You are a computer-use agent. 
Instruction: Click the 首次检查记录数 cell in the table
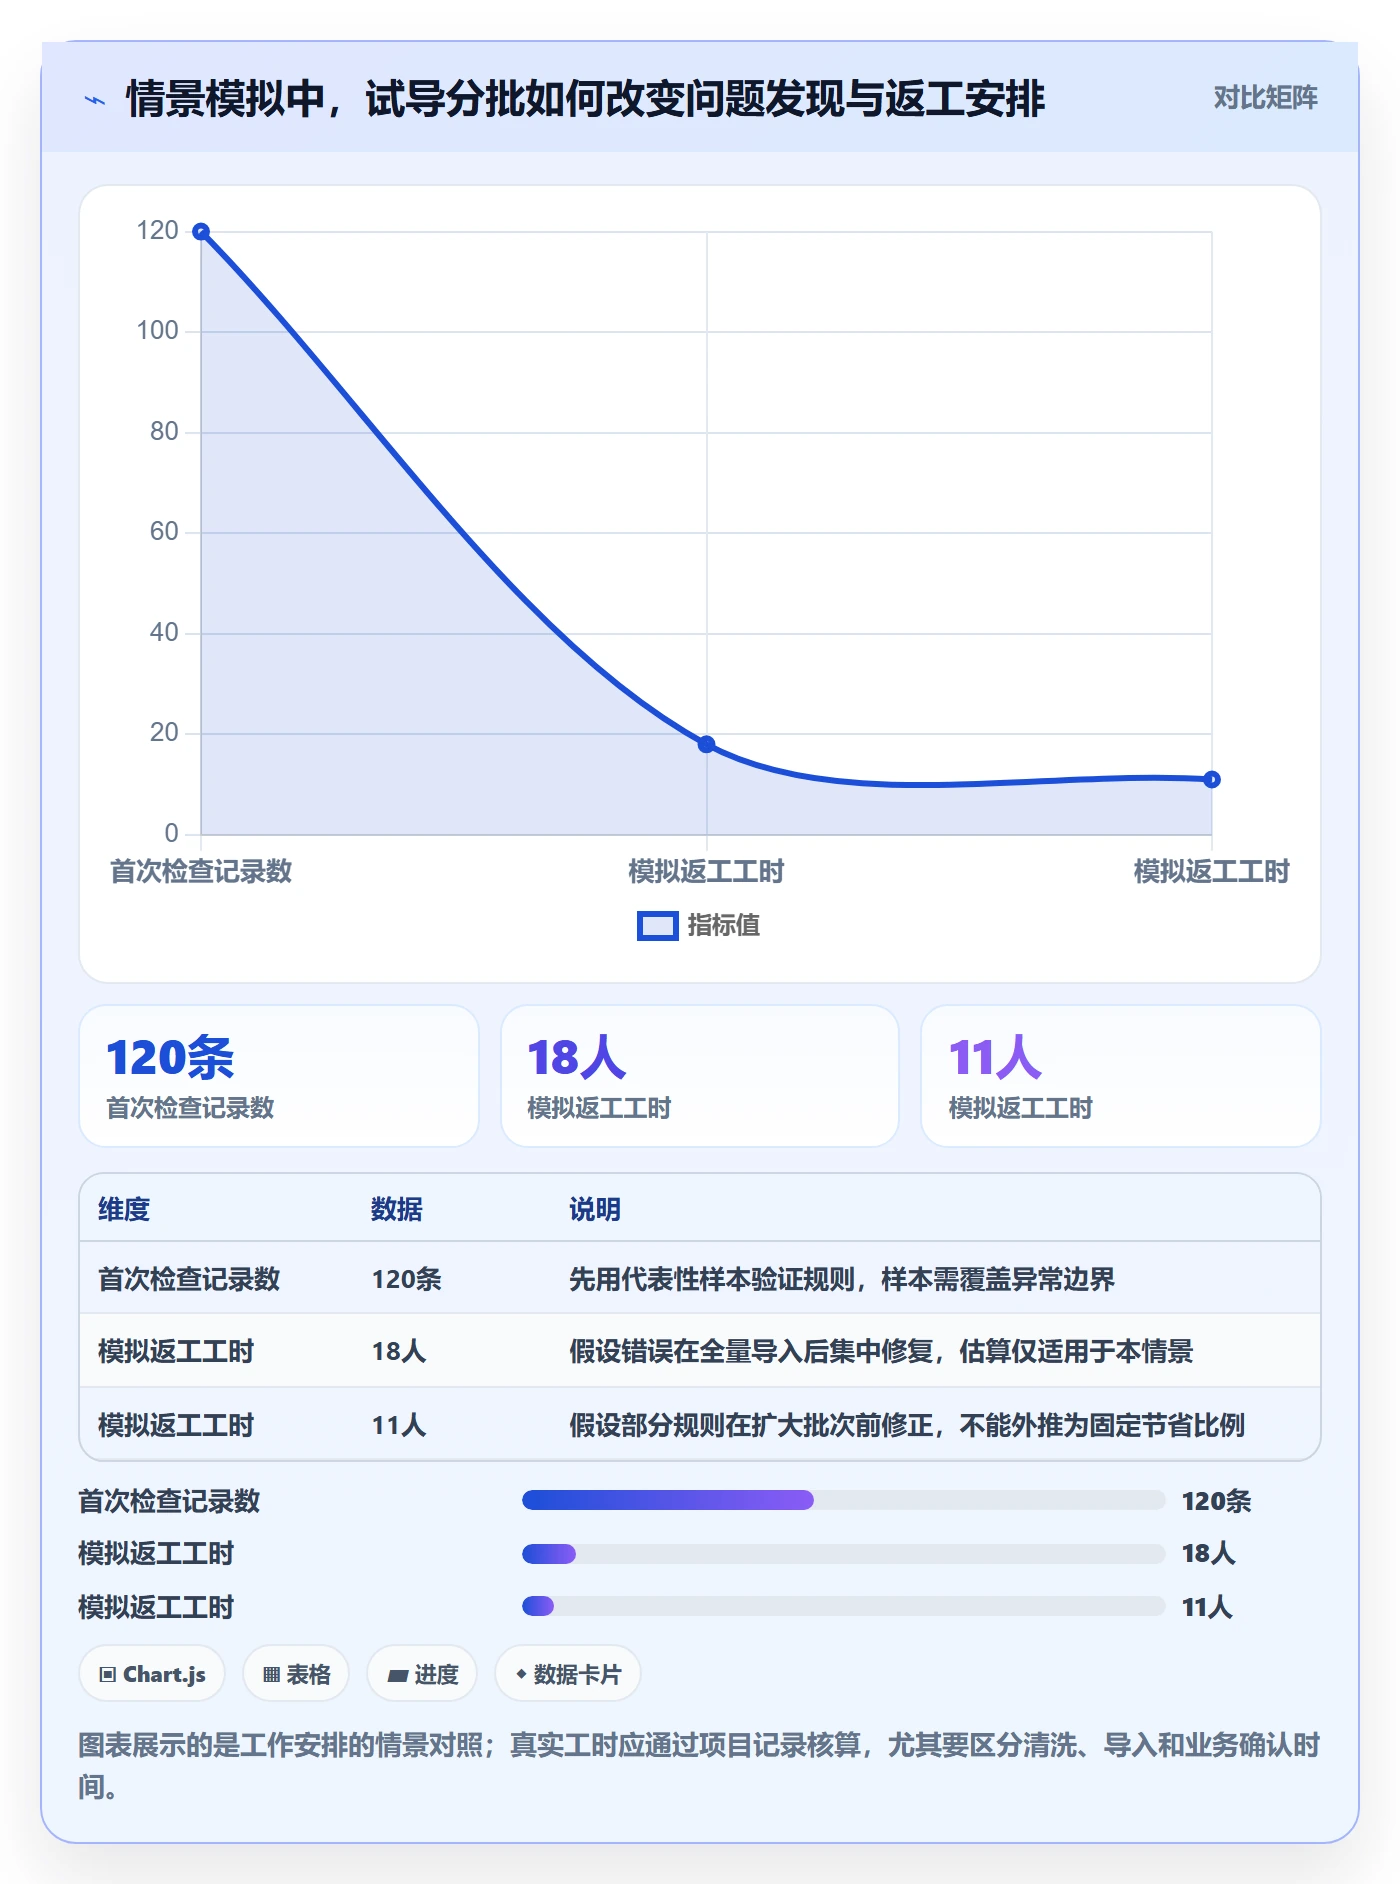(x=189, y=1280)
